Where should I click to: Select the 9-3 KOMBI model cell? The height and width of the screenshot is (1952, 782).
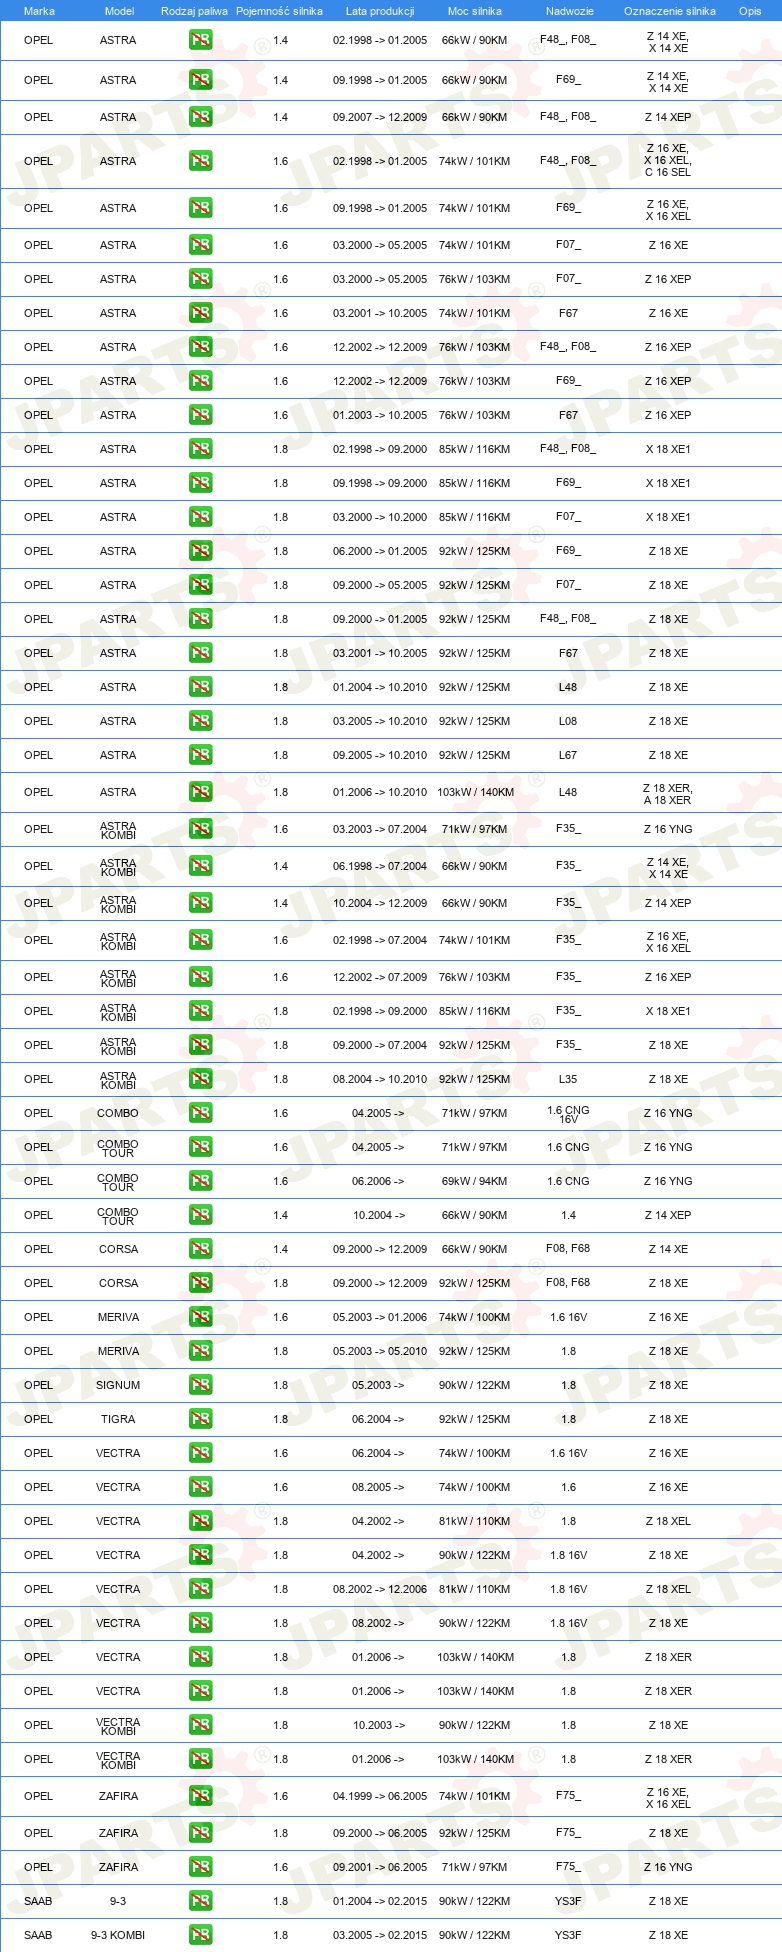118,1935
